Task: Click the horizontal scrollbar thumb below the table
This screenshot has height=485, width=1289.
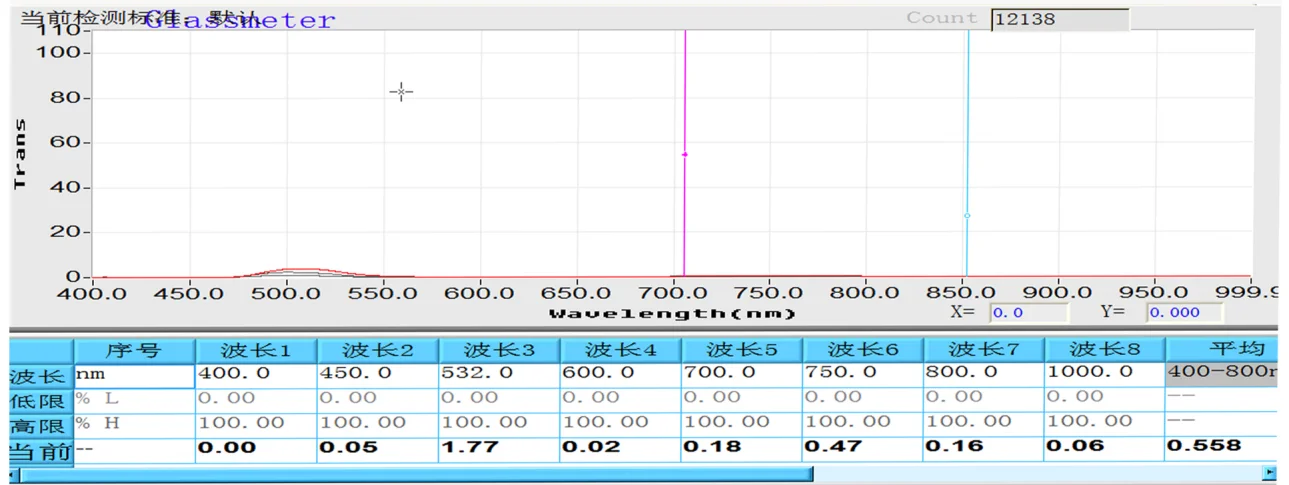Action: pyautogui.click(x=417, y=473)
